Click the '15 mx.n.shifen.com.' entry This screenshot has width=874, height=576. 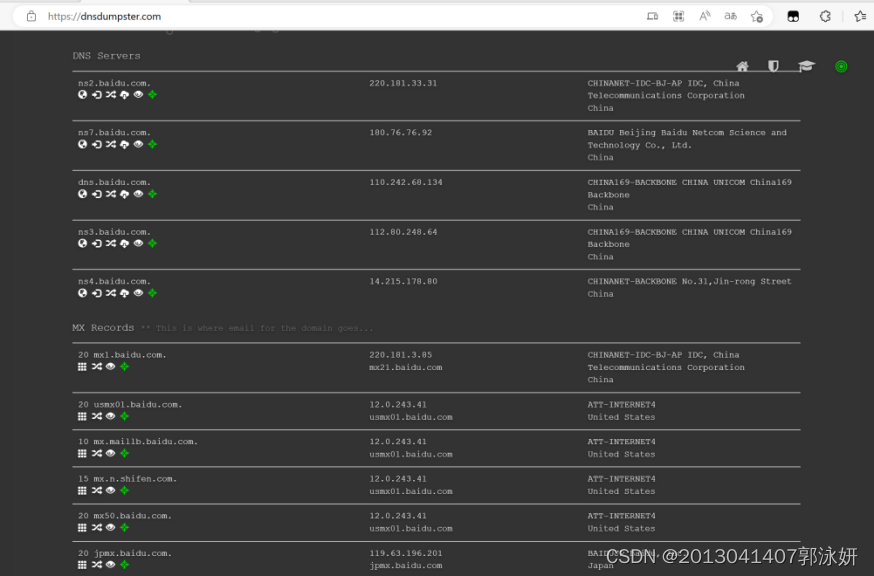pos(127,478)
